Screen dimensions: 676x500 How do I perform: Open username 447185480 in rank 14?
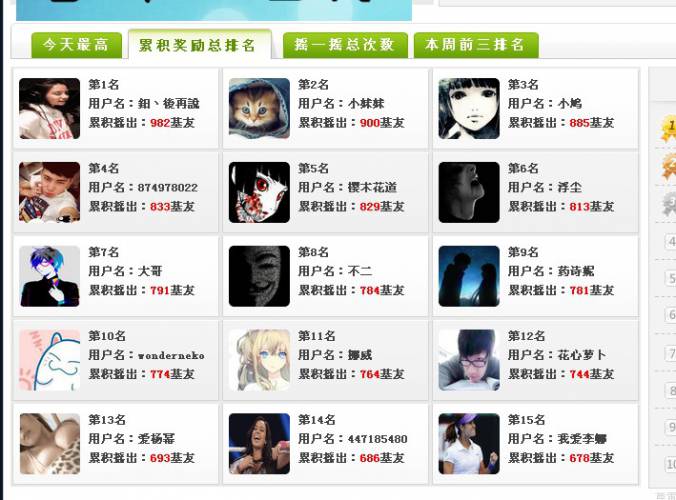(377, 439)
